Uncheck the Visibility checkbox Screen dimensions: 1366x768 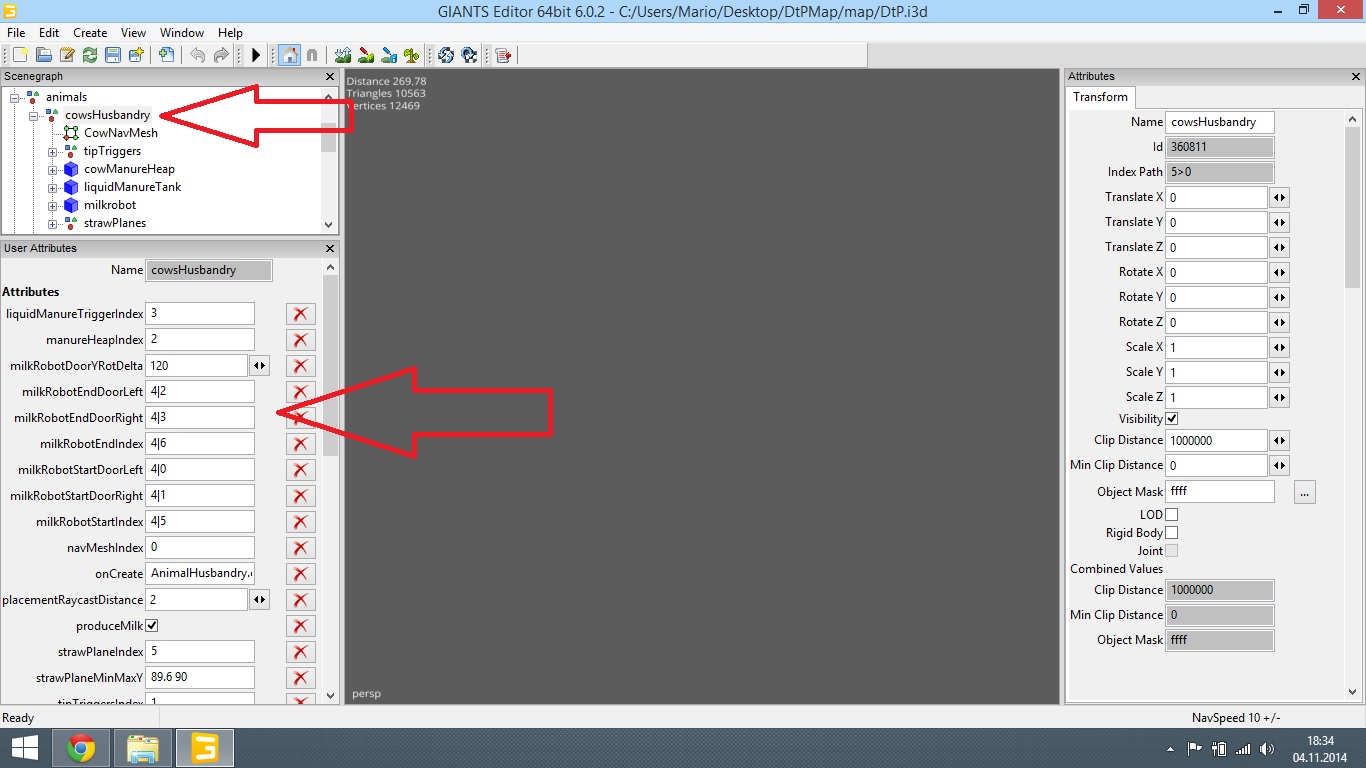click(1172, 418)
